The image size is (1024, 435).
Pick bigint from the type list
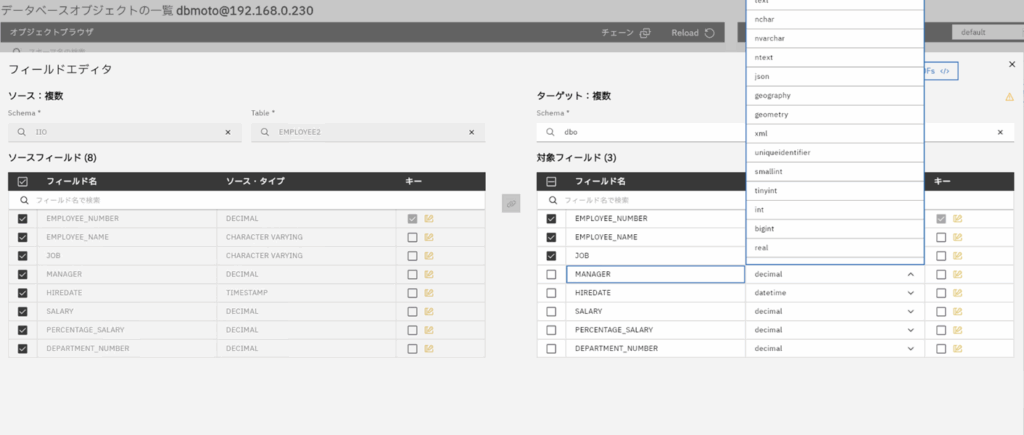[767, 228]
